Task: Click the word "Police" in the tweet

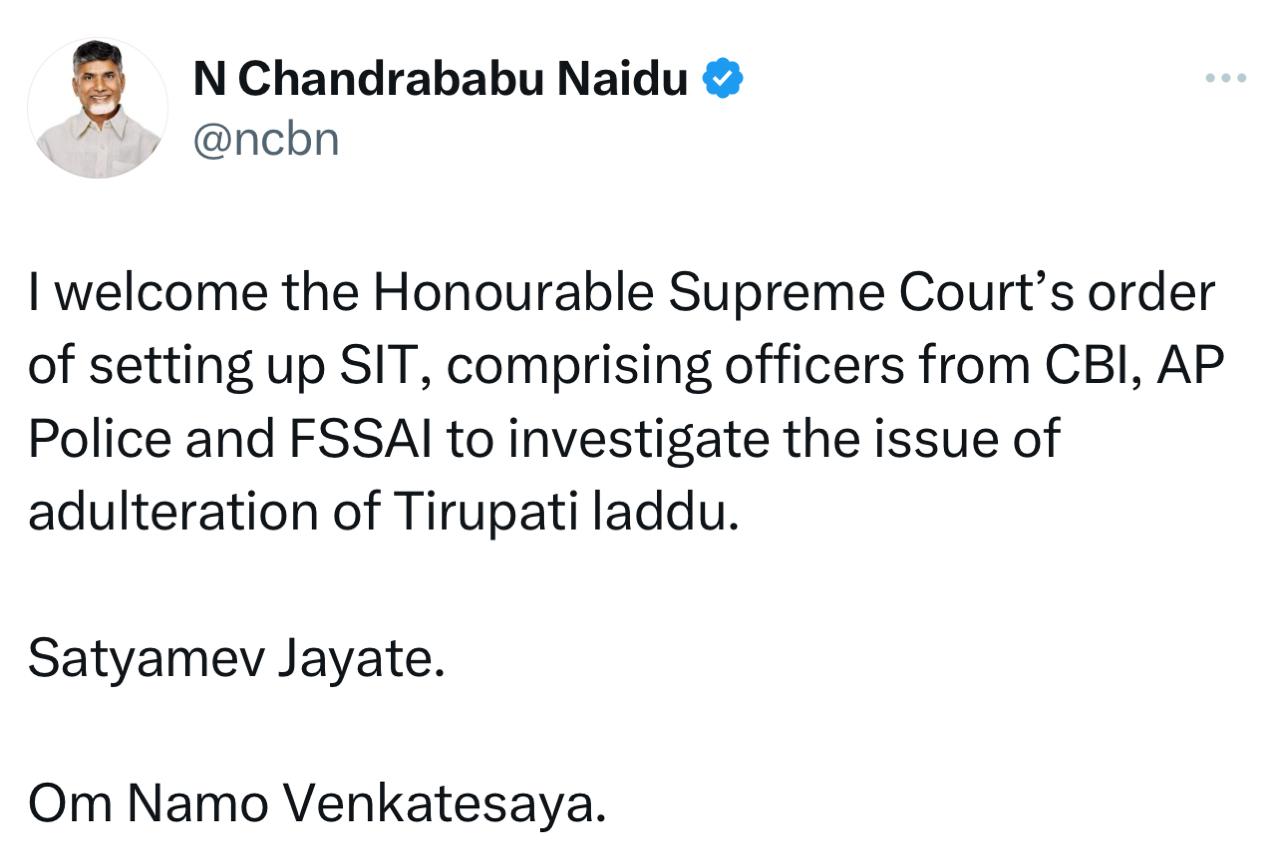Action: [100, 439]
